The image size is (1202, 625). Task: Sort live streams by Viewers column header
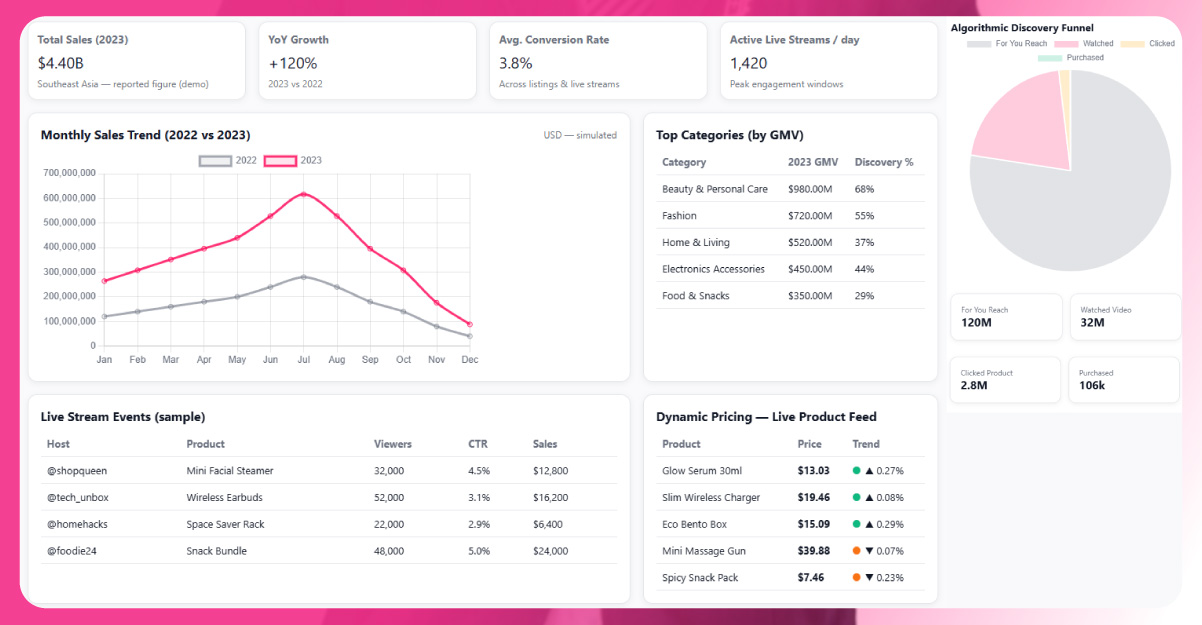pos(392,444)
